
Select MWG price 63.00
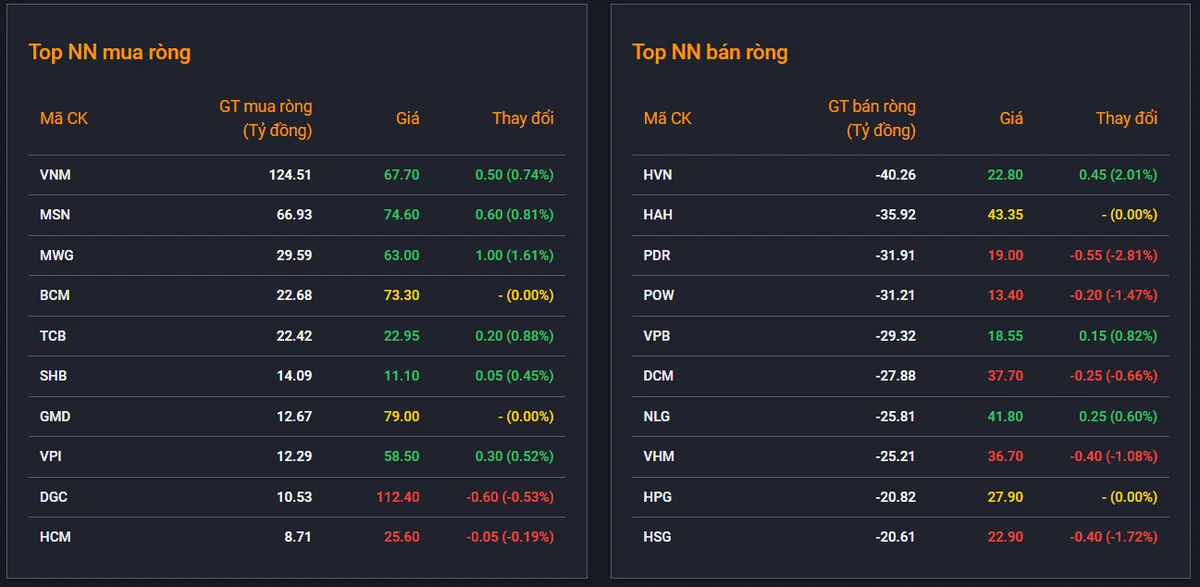[402, 255]
